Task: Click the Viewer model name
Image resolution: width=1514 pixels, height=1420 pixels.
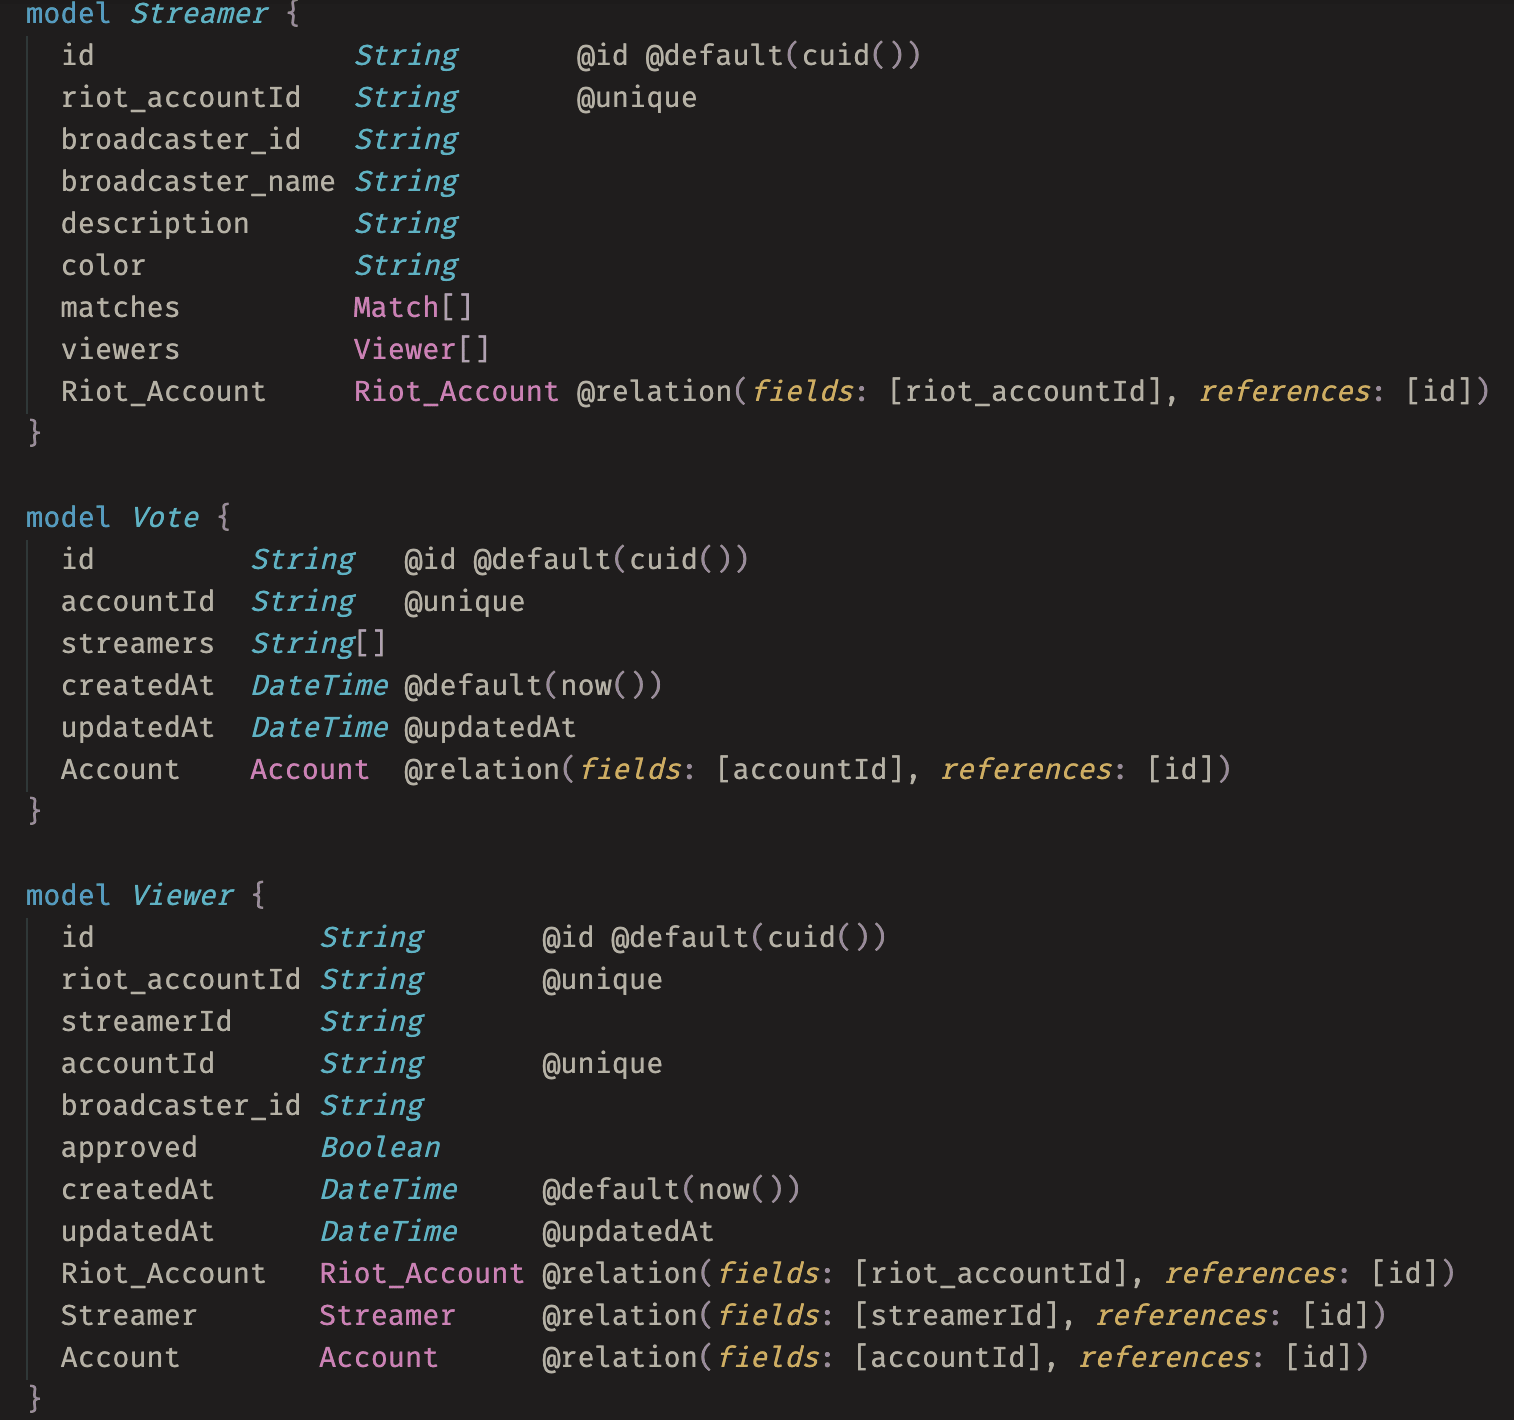Action: pos(183,896)
